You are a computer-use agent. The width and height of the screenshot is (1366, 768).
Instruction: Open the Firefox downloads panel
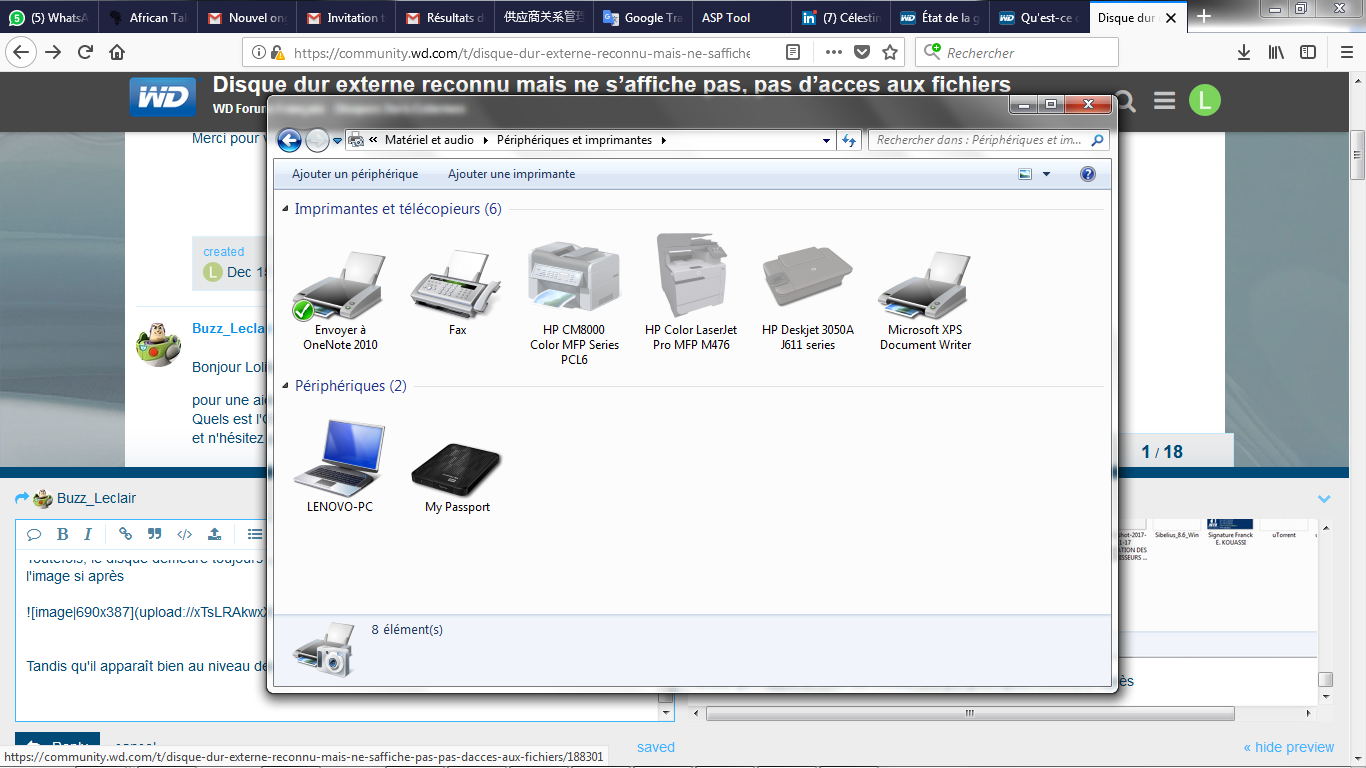click(x=1244, y=52)
